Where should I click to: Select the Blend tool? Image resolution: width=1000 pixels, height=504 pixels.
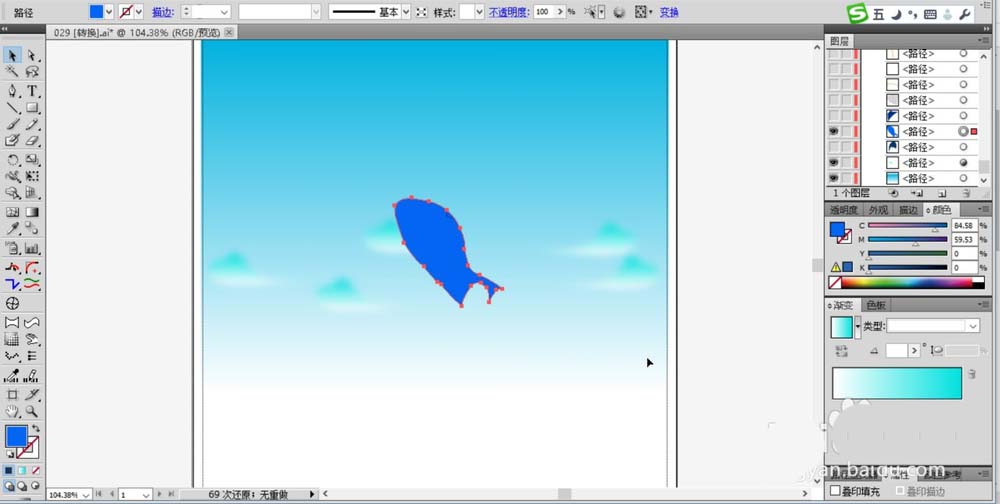point(32,228)
